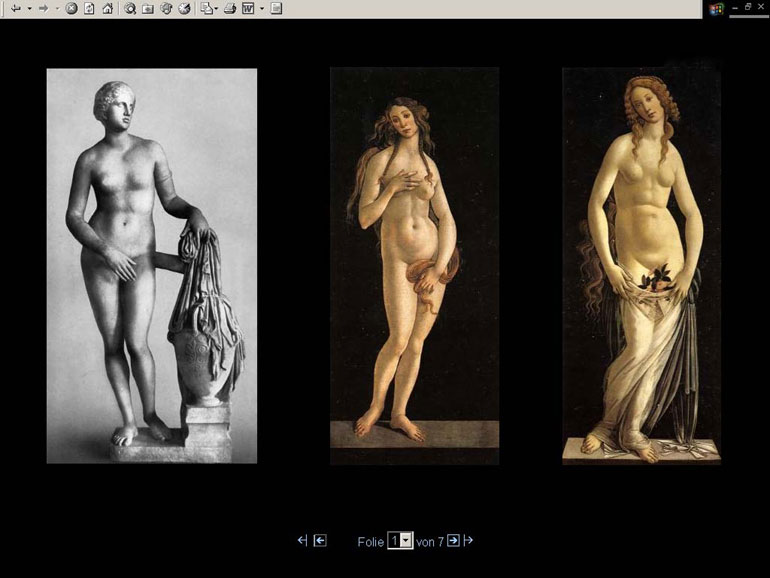Advance to the next slide

pos(453,541)
